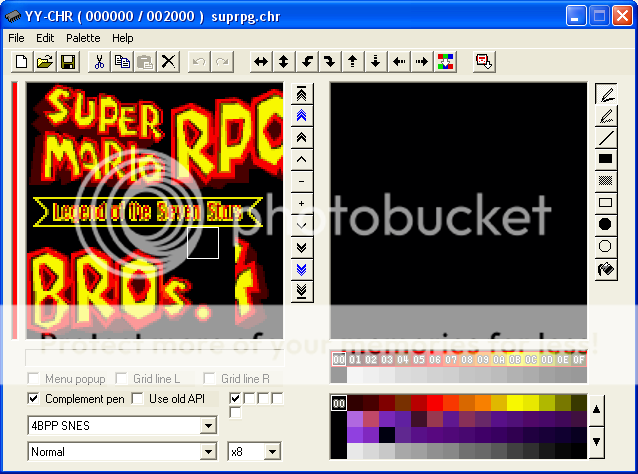Toggle the Grid line R checkbox
This screenshot has width=638, height=474.
(x=209, y=379)
